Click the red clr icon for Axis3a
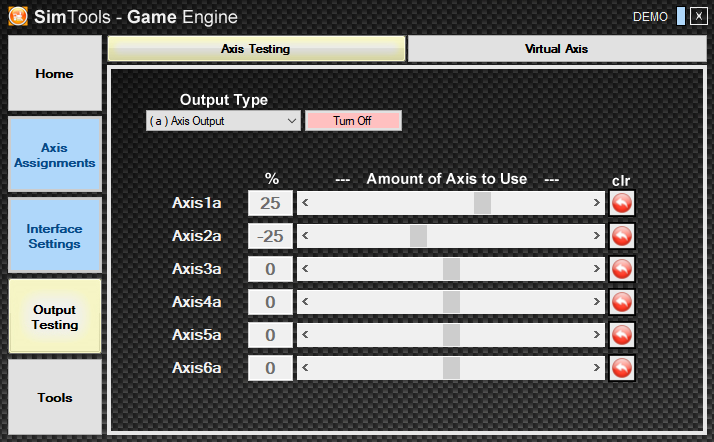 coord(622,269)
